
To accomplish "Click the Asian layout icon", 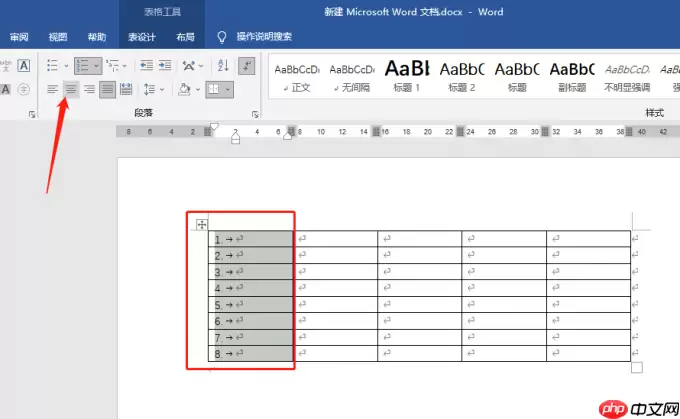I will coord(189,66).
